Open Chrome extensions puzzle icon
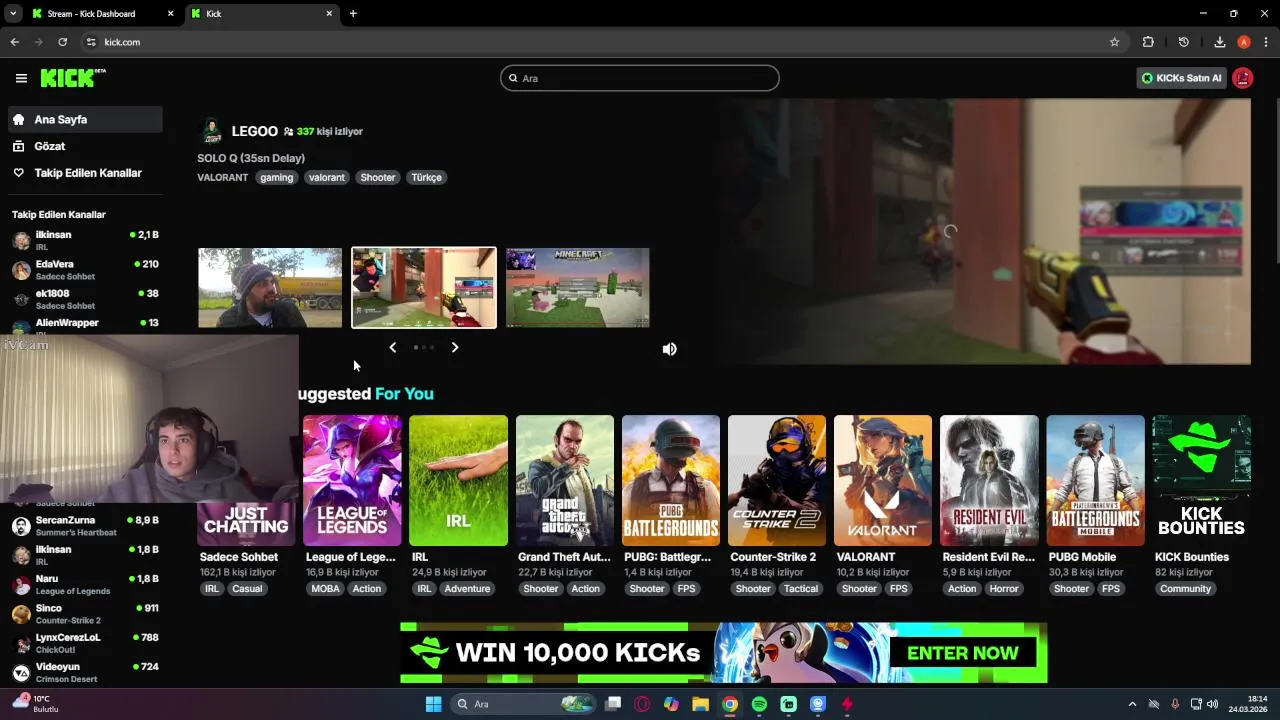 [x=1148, y=42]
